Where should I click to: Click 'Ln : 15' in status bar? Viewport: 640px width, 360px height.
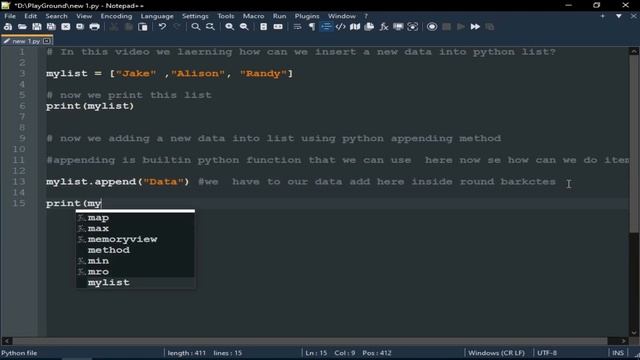point(316,353)
